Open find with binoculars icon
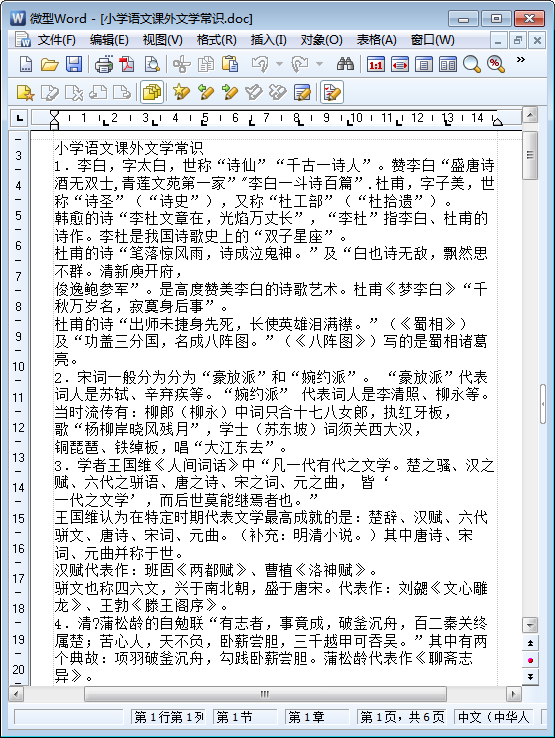Viewport: 555px width, 738px height. pos(345,64)
